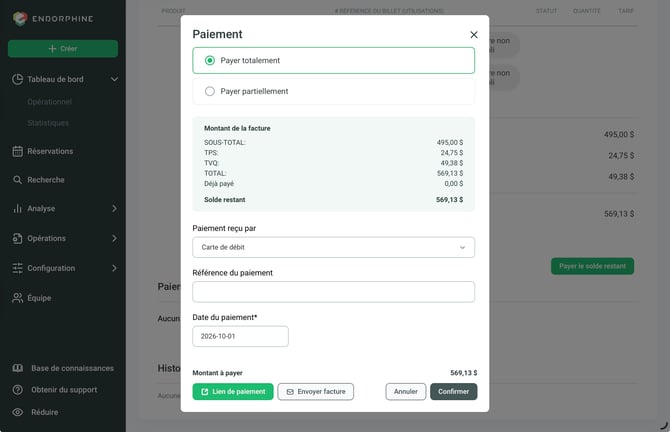Image resolution: width=670 pixels, height=432 pixels.
Task: Click the Confirmer button
Action: (453, 392)
